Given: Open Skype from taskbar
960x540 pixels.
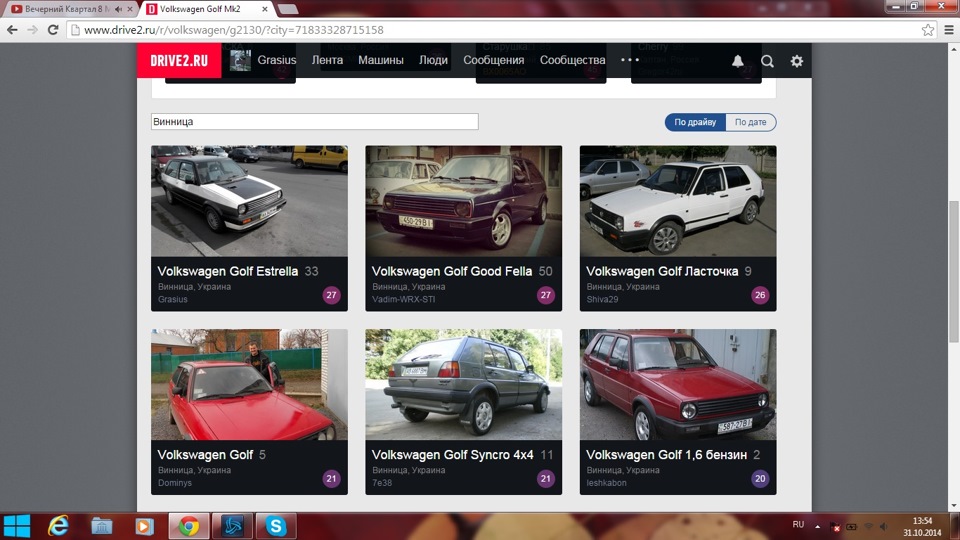Looking at the screenshot, I should [x=276, y=526].
